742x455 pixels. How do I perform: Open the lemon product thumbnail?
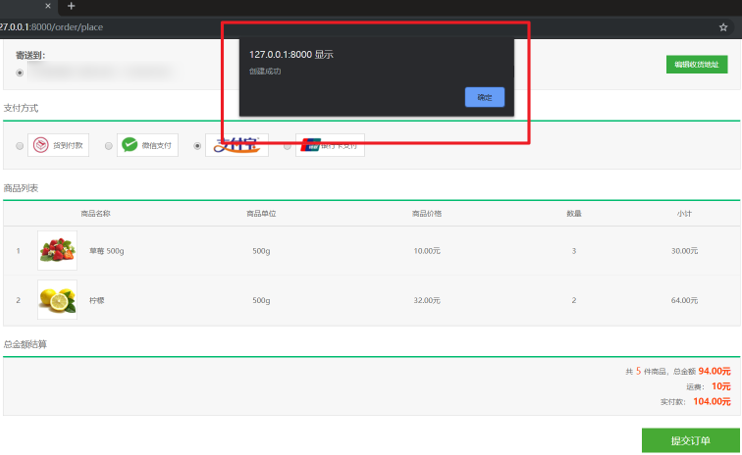[x=57, y=300]
